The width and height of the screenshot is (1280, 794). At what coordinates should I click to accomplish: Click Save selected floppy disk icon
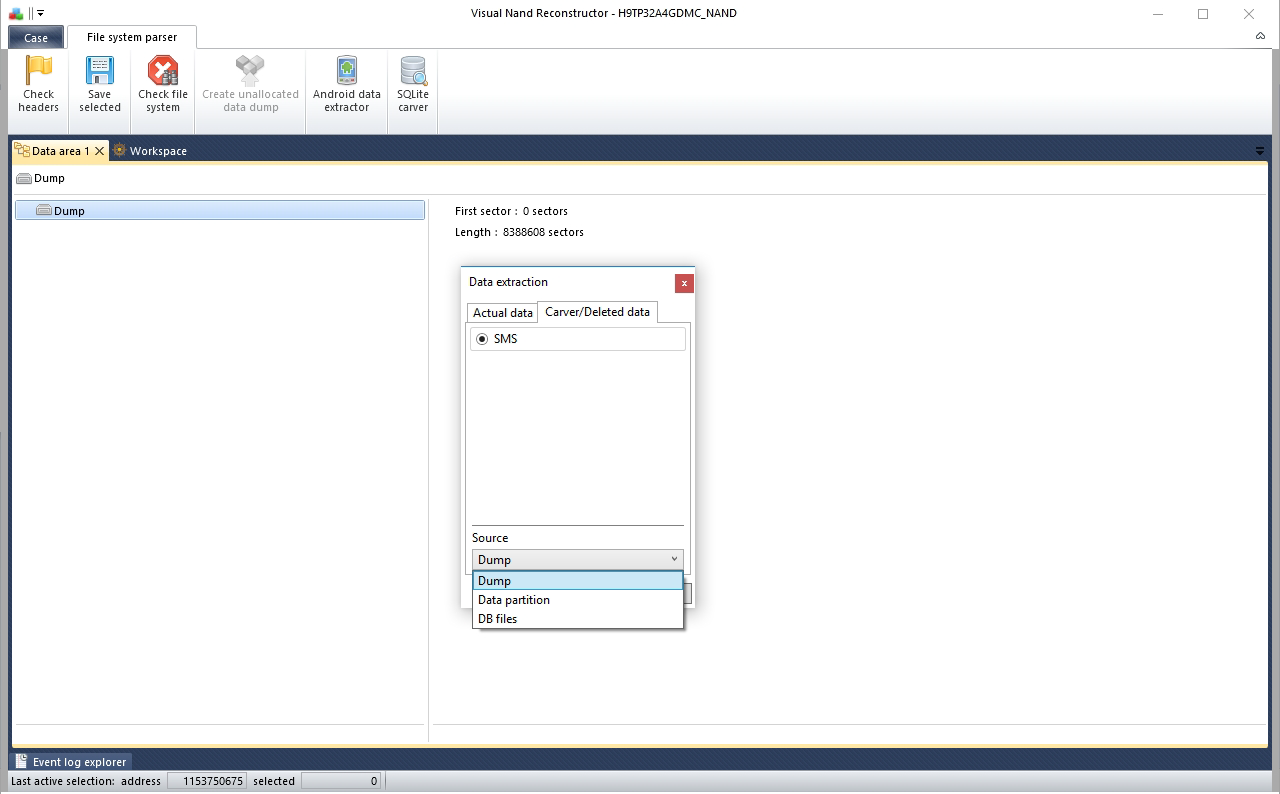100,71
